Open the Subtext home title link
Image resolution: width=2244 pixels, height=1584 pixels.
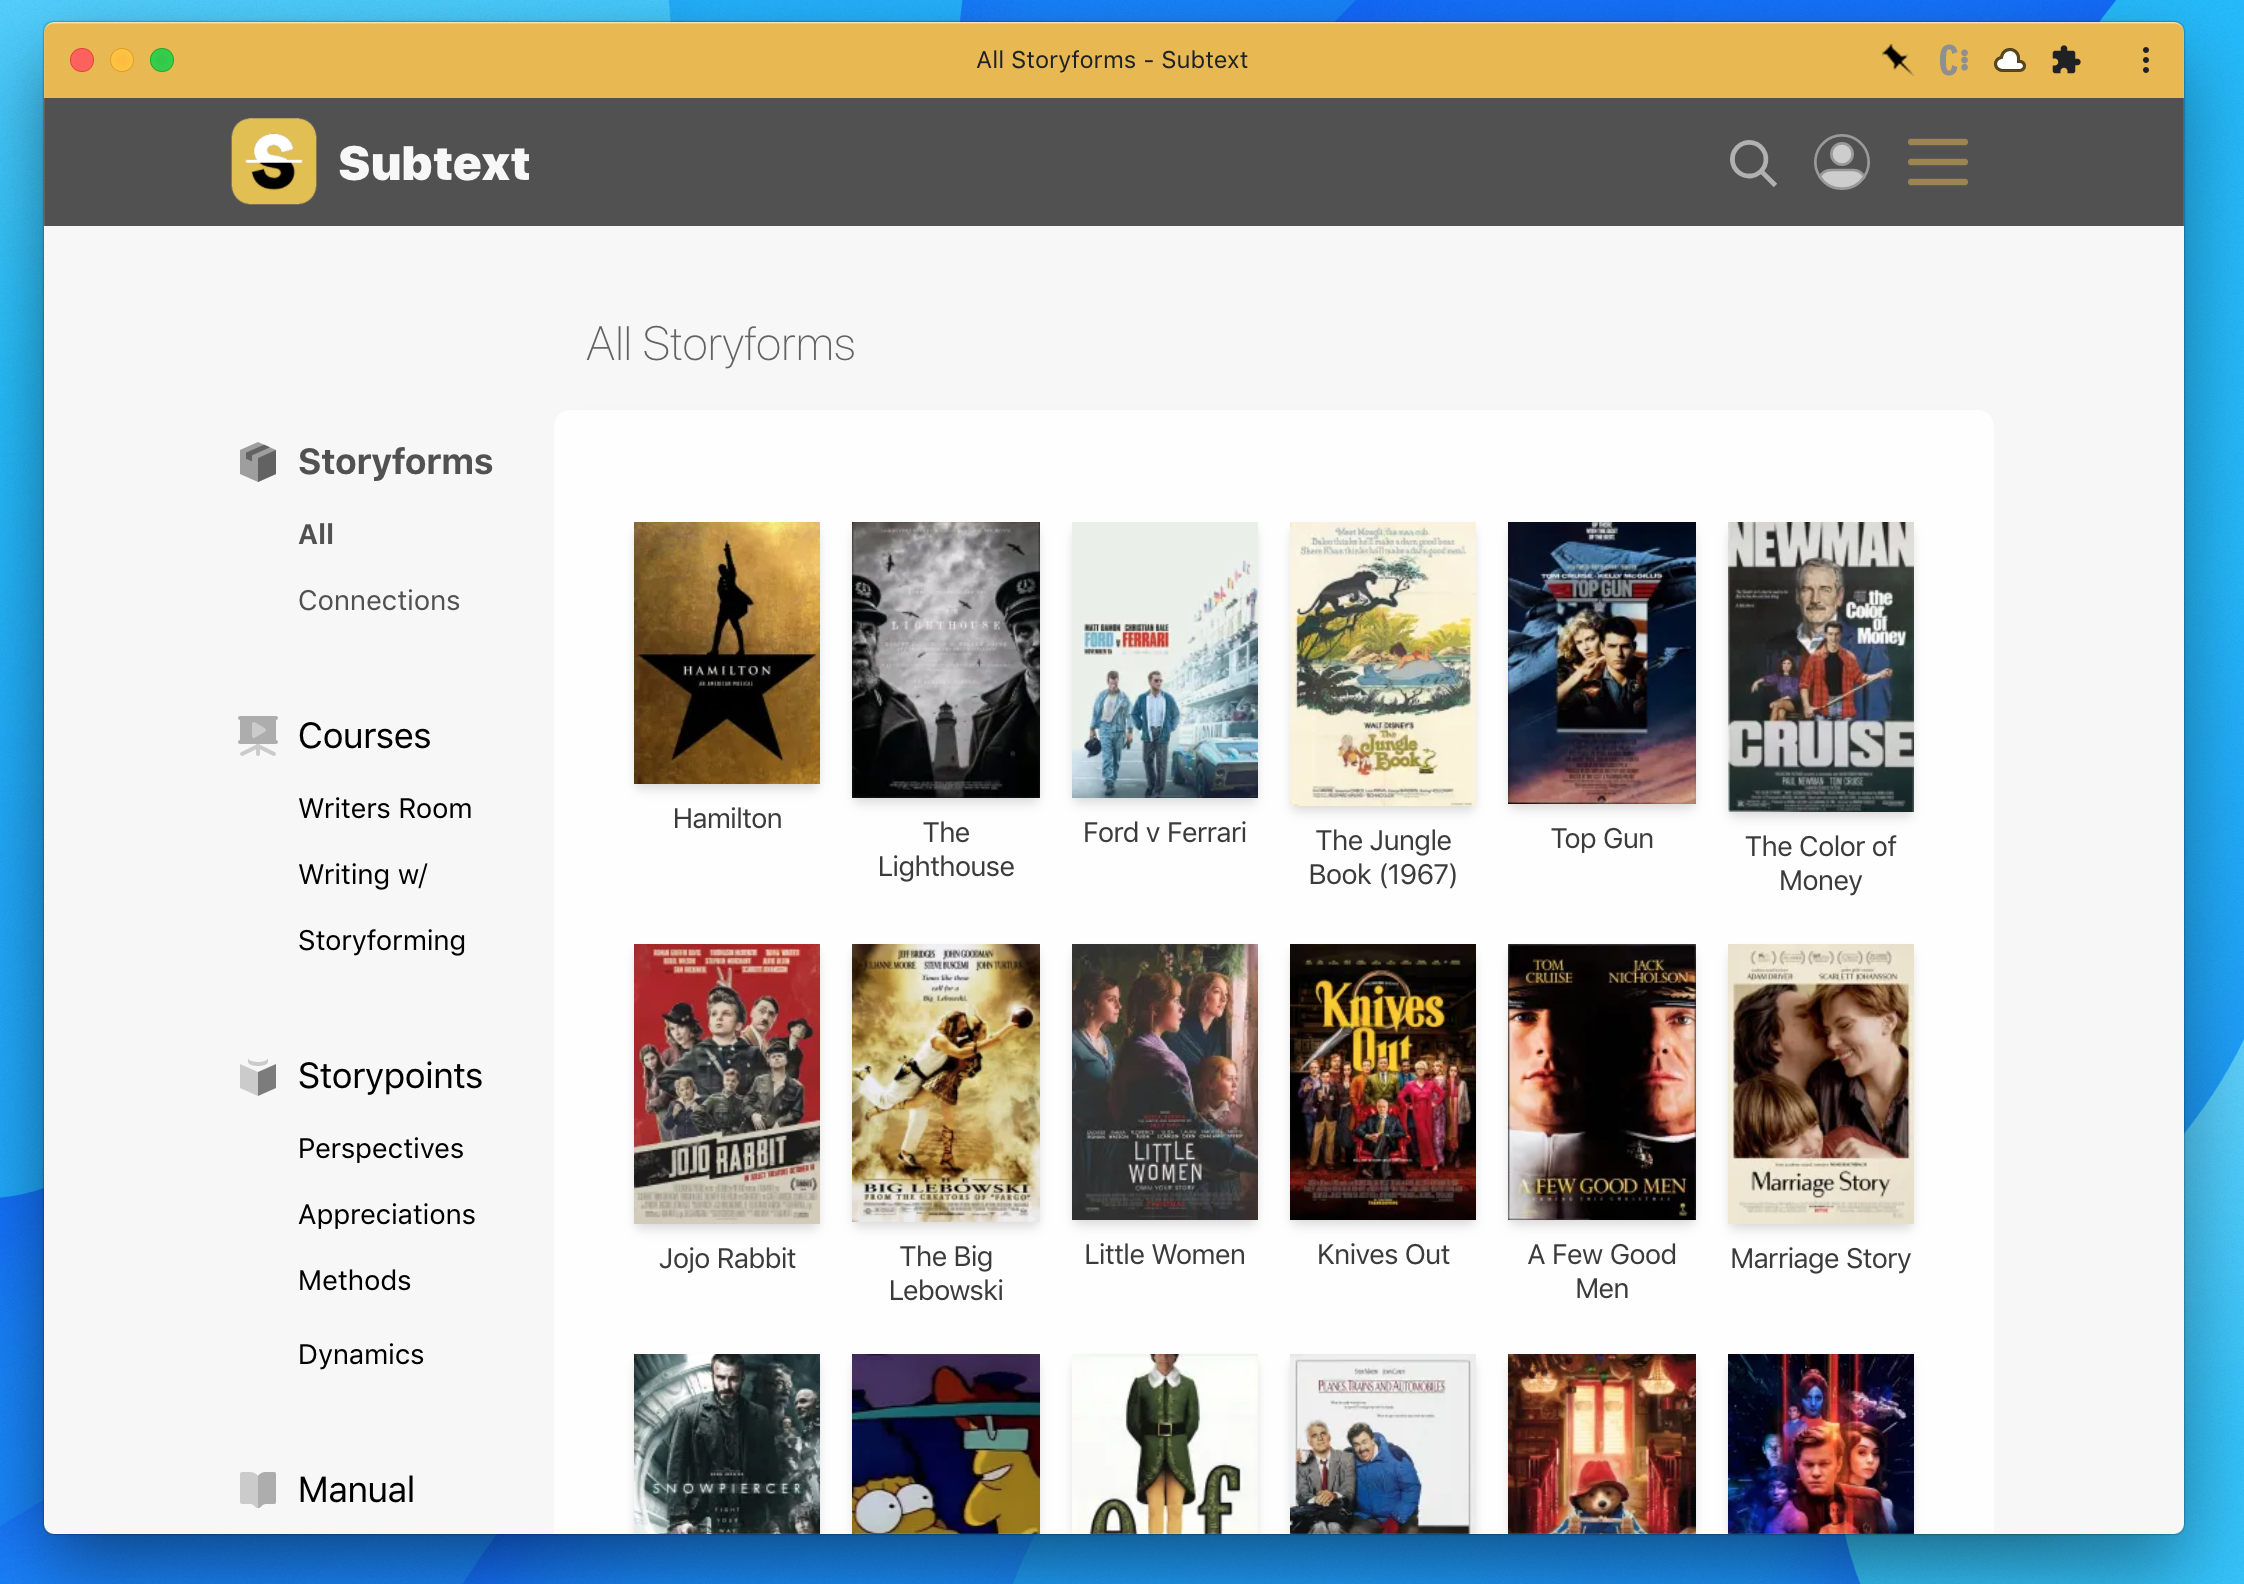point(434,163)
